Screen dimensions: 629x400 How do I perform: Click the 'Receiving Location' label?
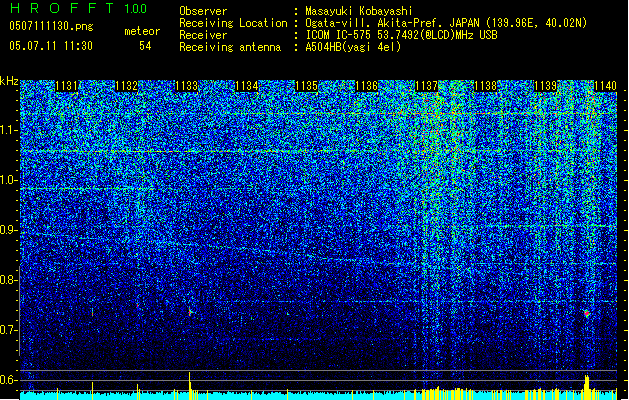[233, 23]
